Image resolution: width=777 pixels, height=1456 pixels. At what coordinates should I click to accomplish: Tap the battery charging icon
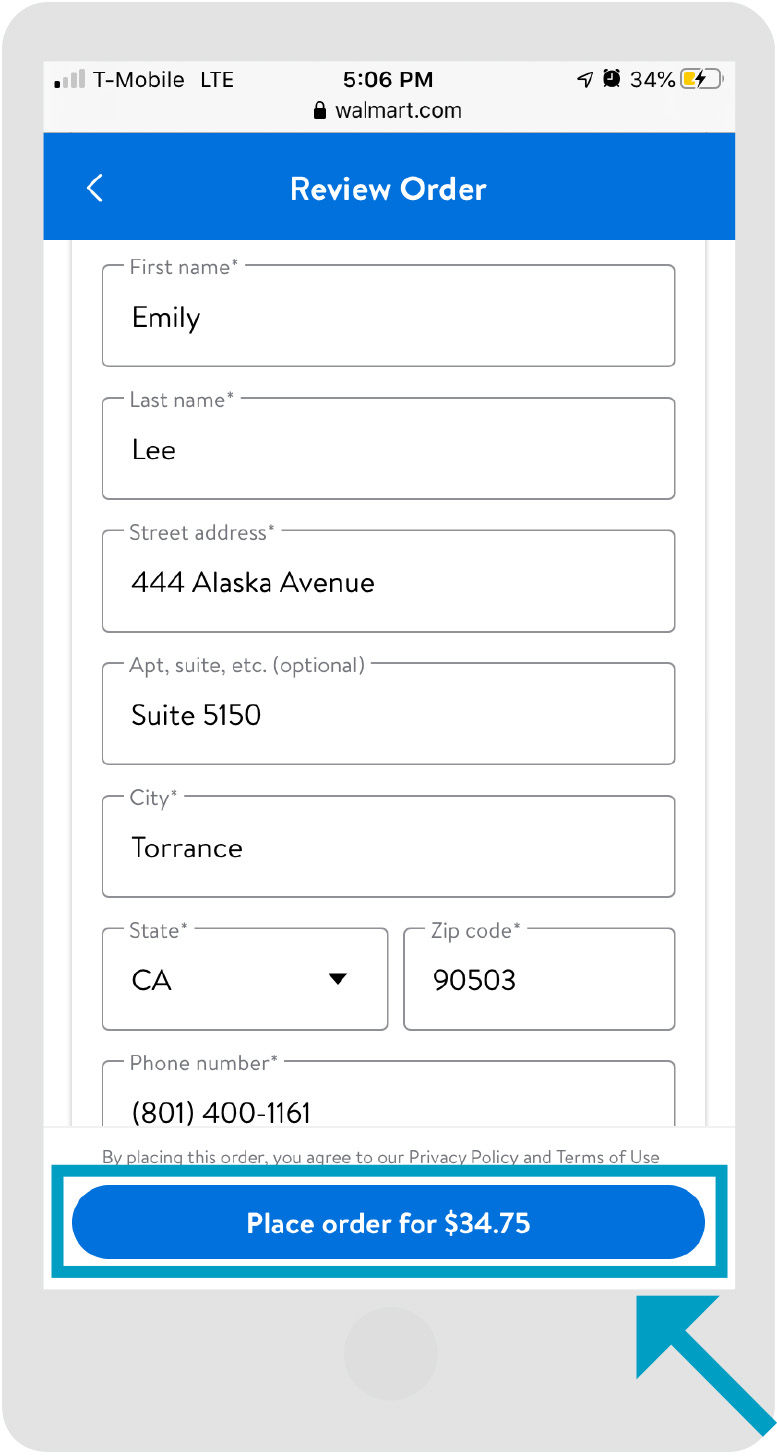(x=702, y=79)
